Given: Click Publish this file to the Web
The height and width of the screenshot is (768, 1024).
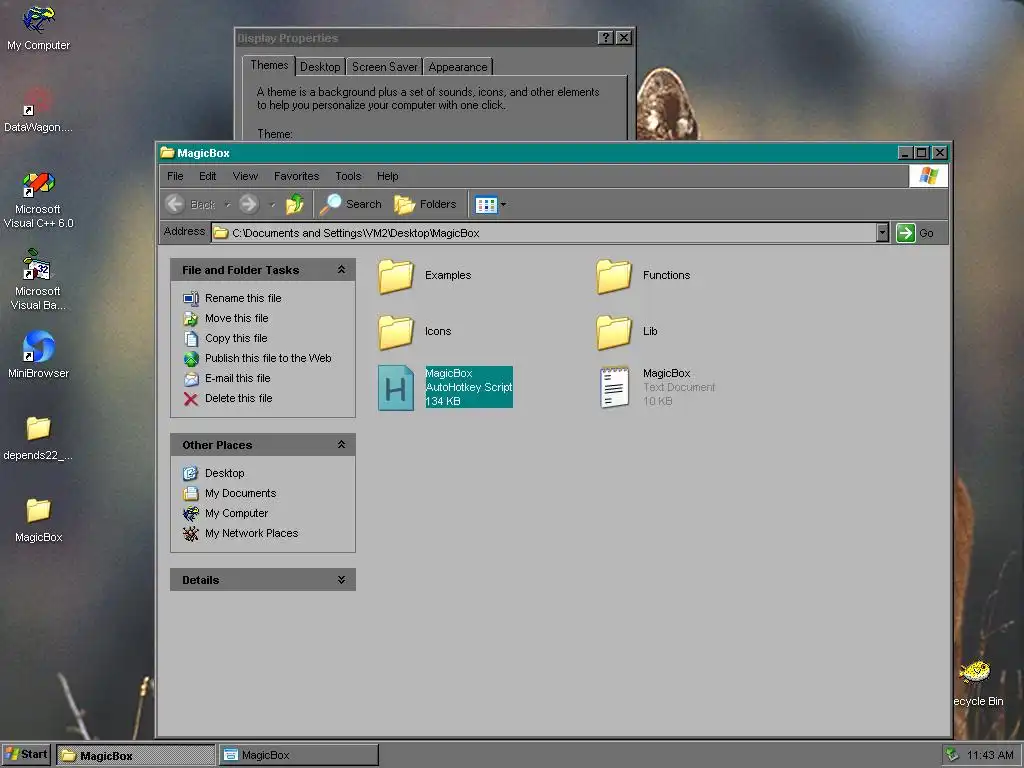Looking at the screenshot, I should coord(257,359).
